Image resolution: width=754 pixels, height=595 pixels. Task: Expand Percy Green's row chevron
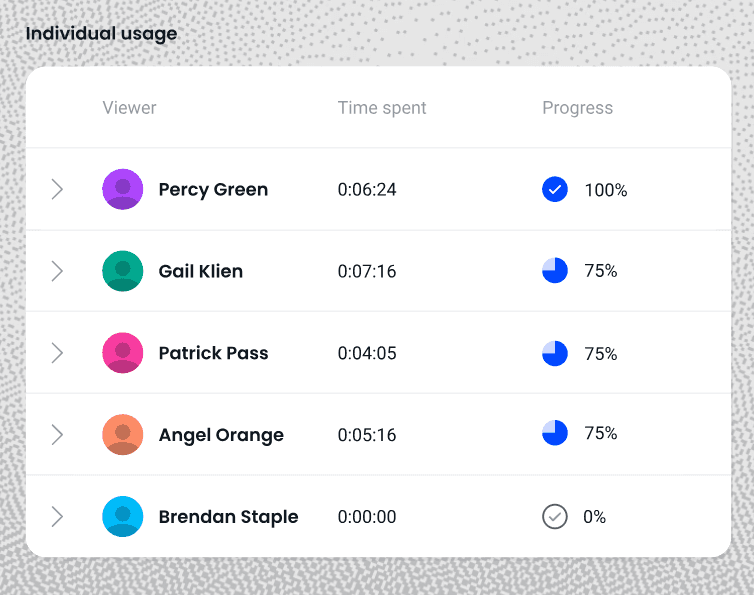coord(57,189)
